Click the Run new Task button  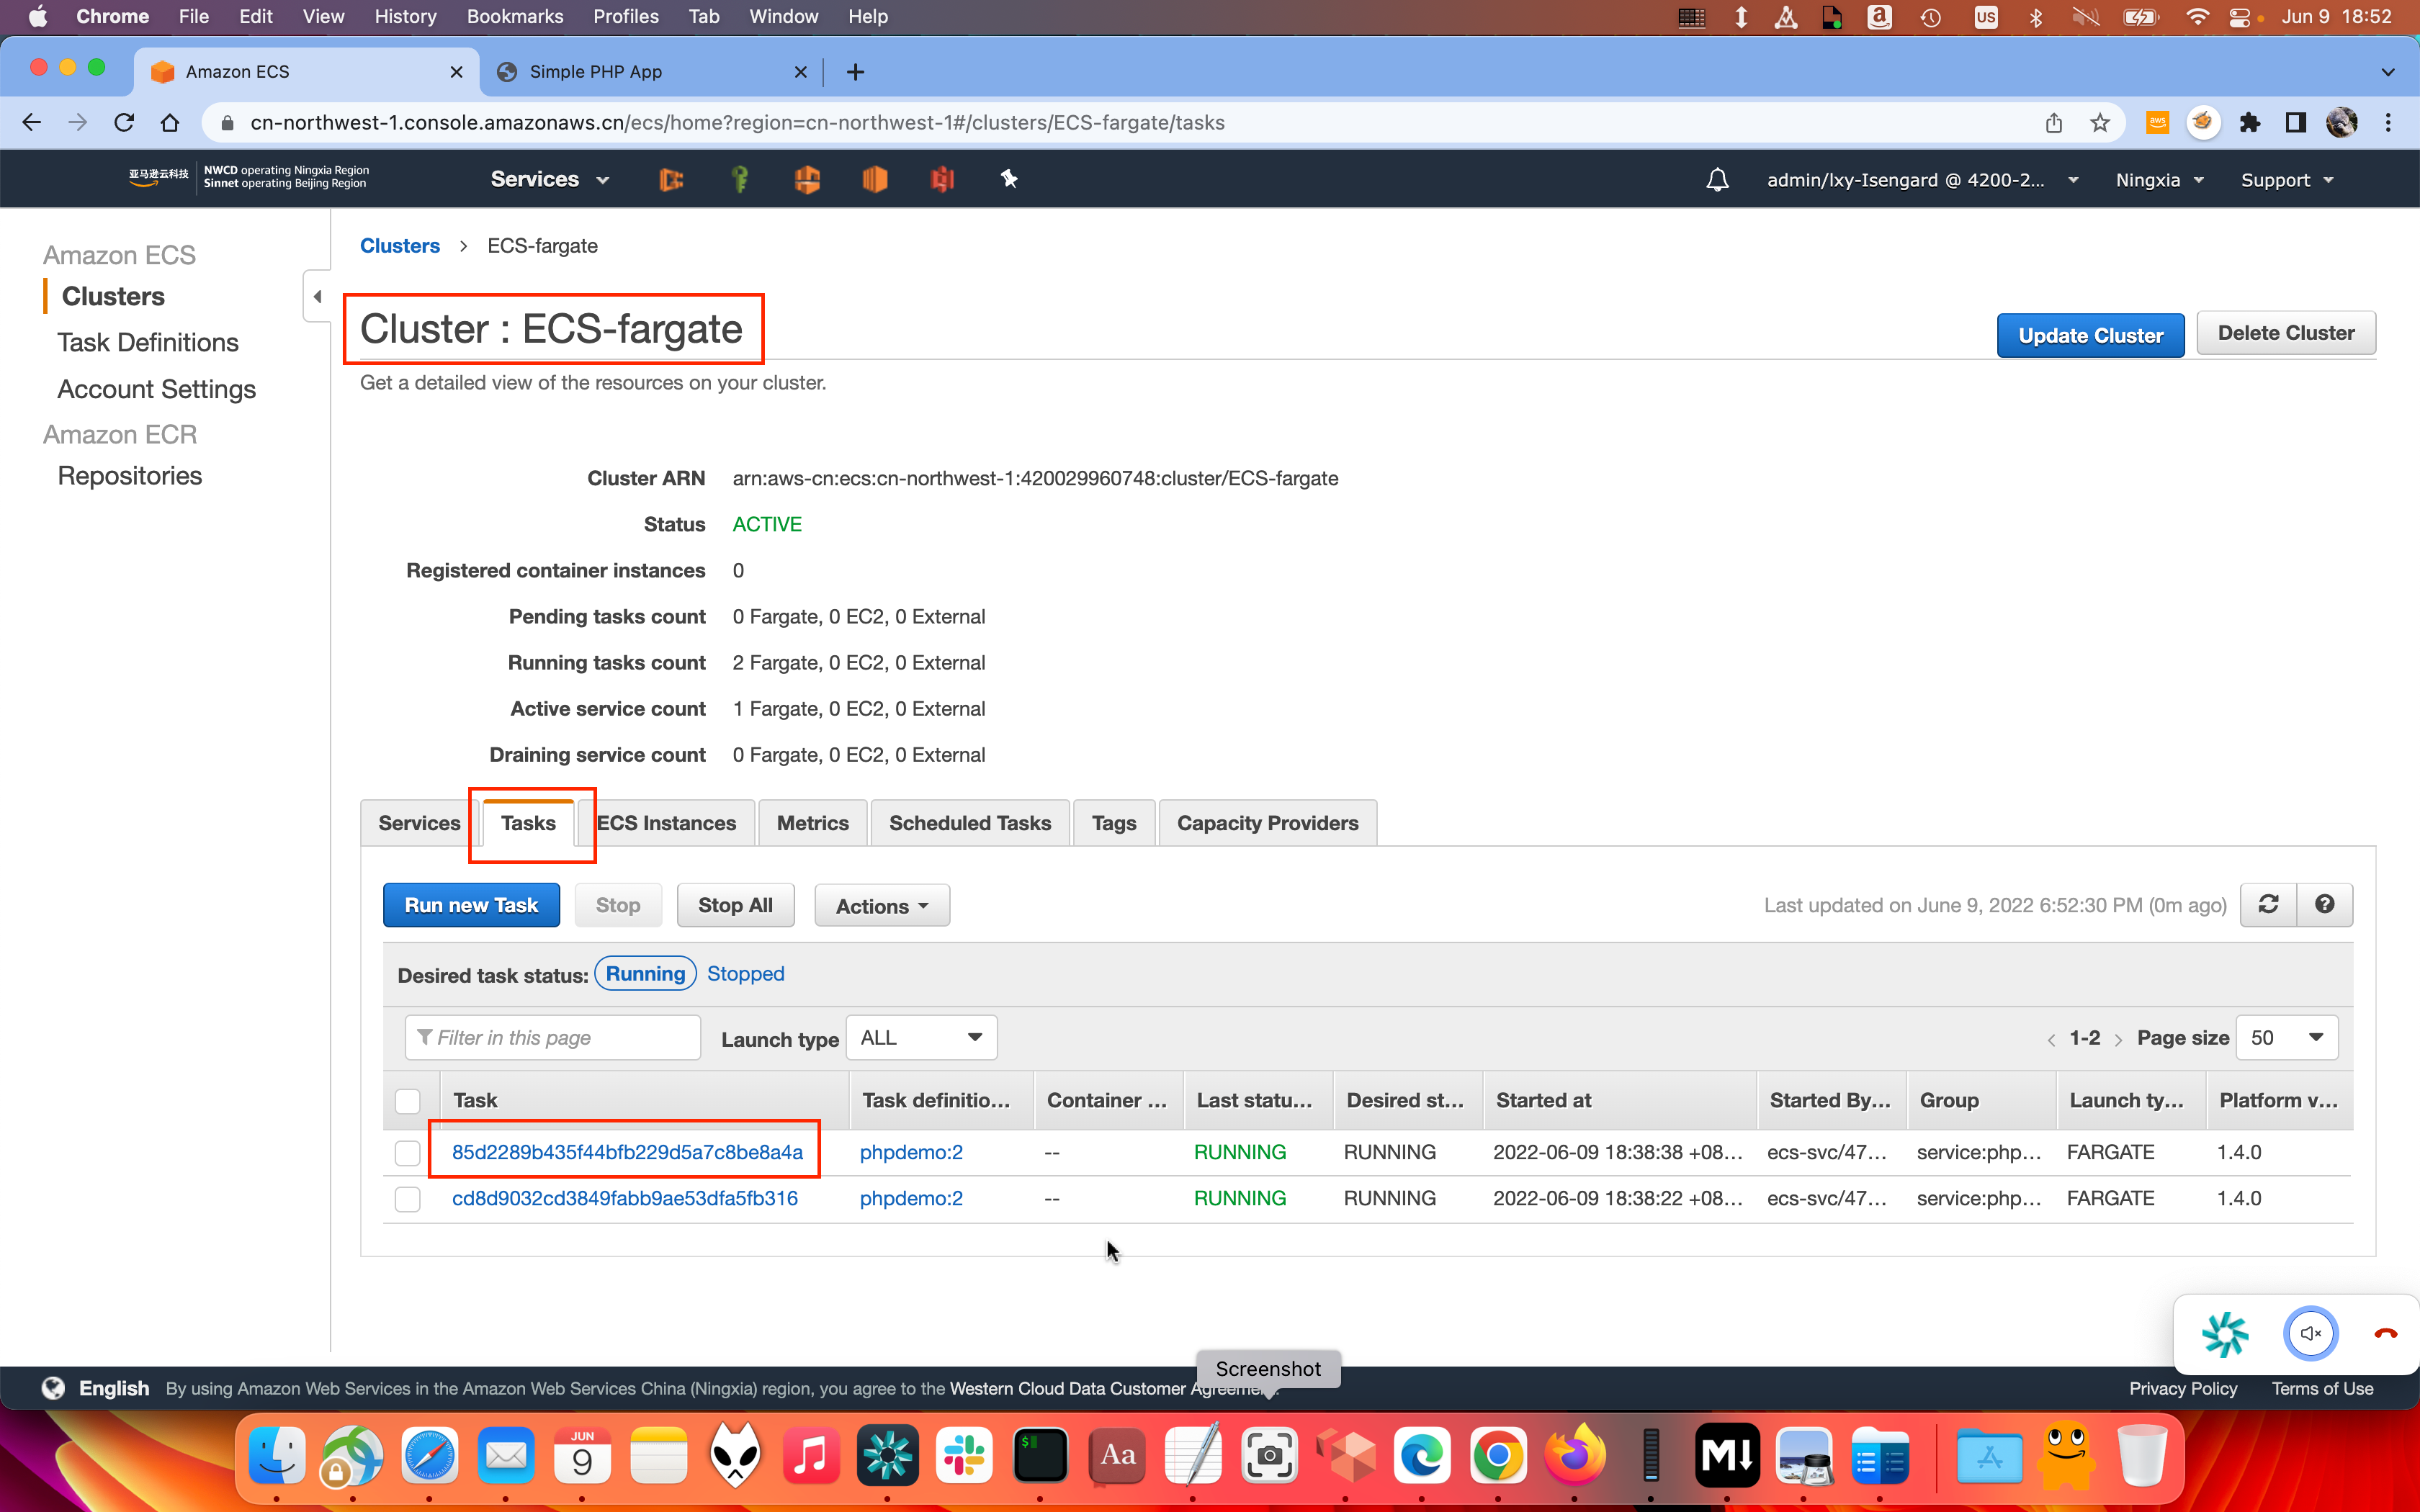[471, 905]
